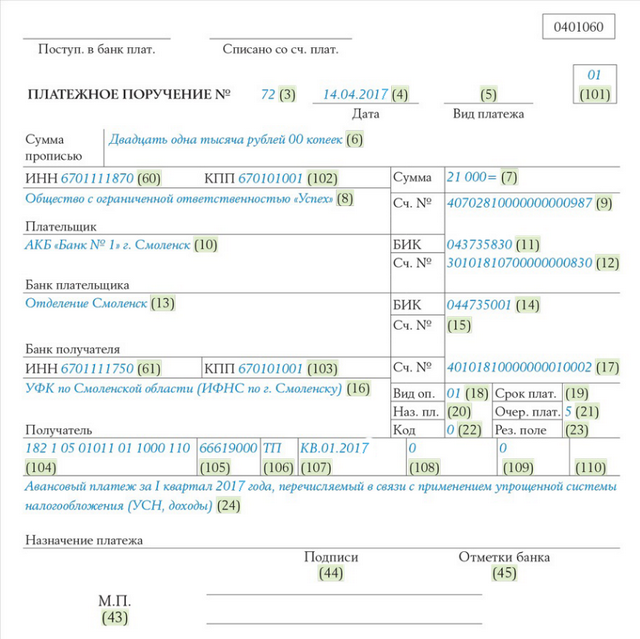Click the date field 14.04.2017
The image size is (640, 639).
pyautogui.click(x=355, y=94)
